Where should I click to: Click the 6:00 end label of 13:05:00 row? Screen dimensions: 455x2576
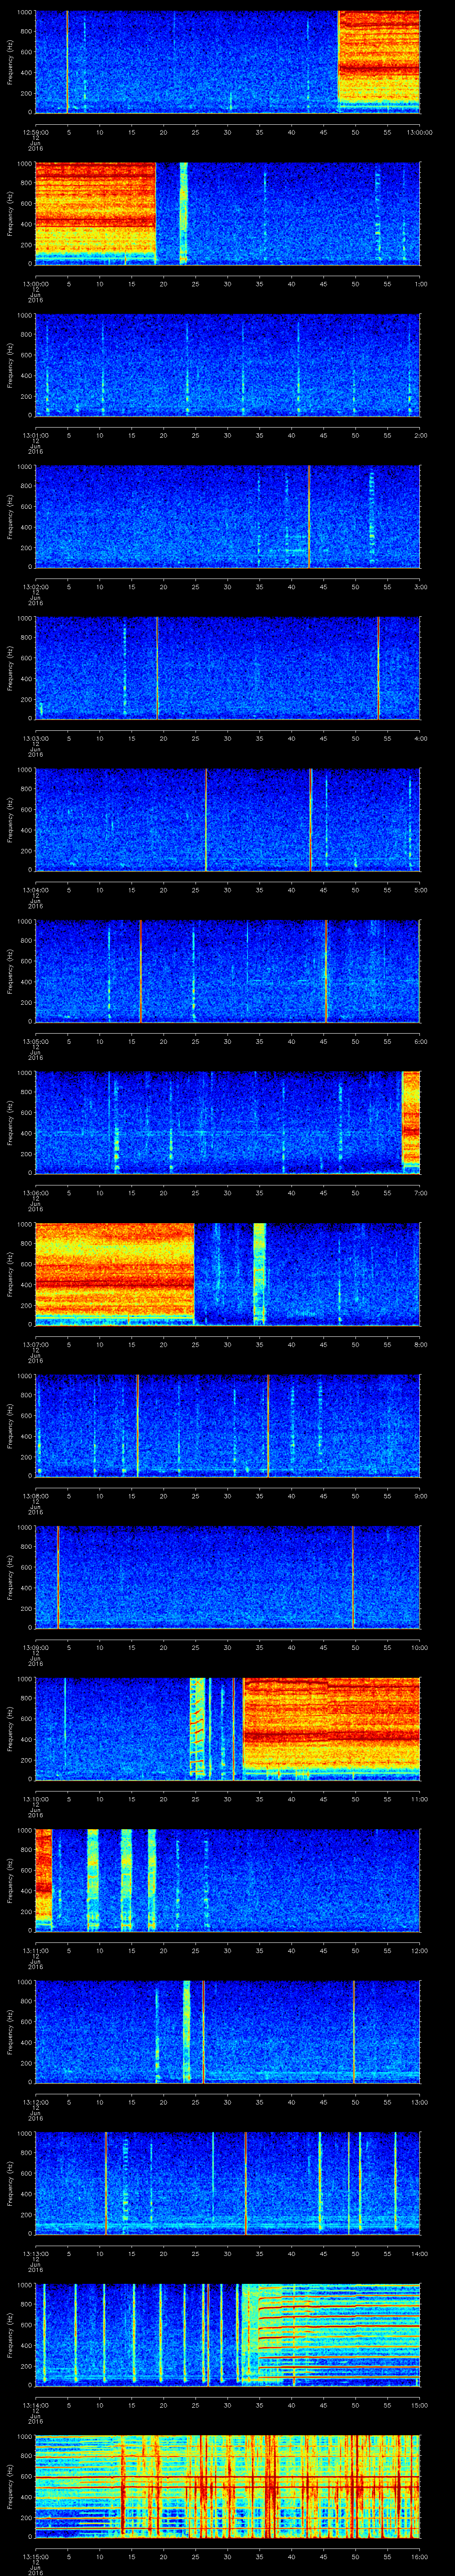pos(420,1041)
